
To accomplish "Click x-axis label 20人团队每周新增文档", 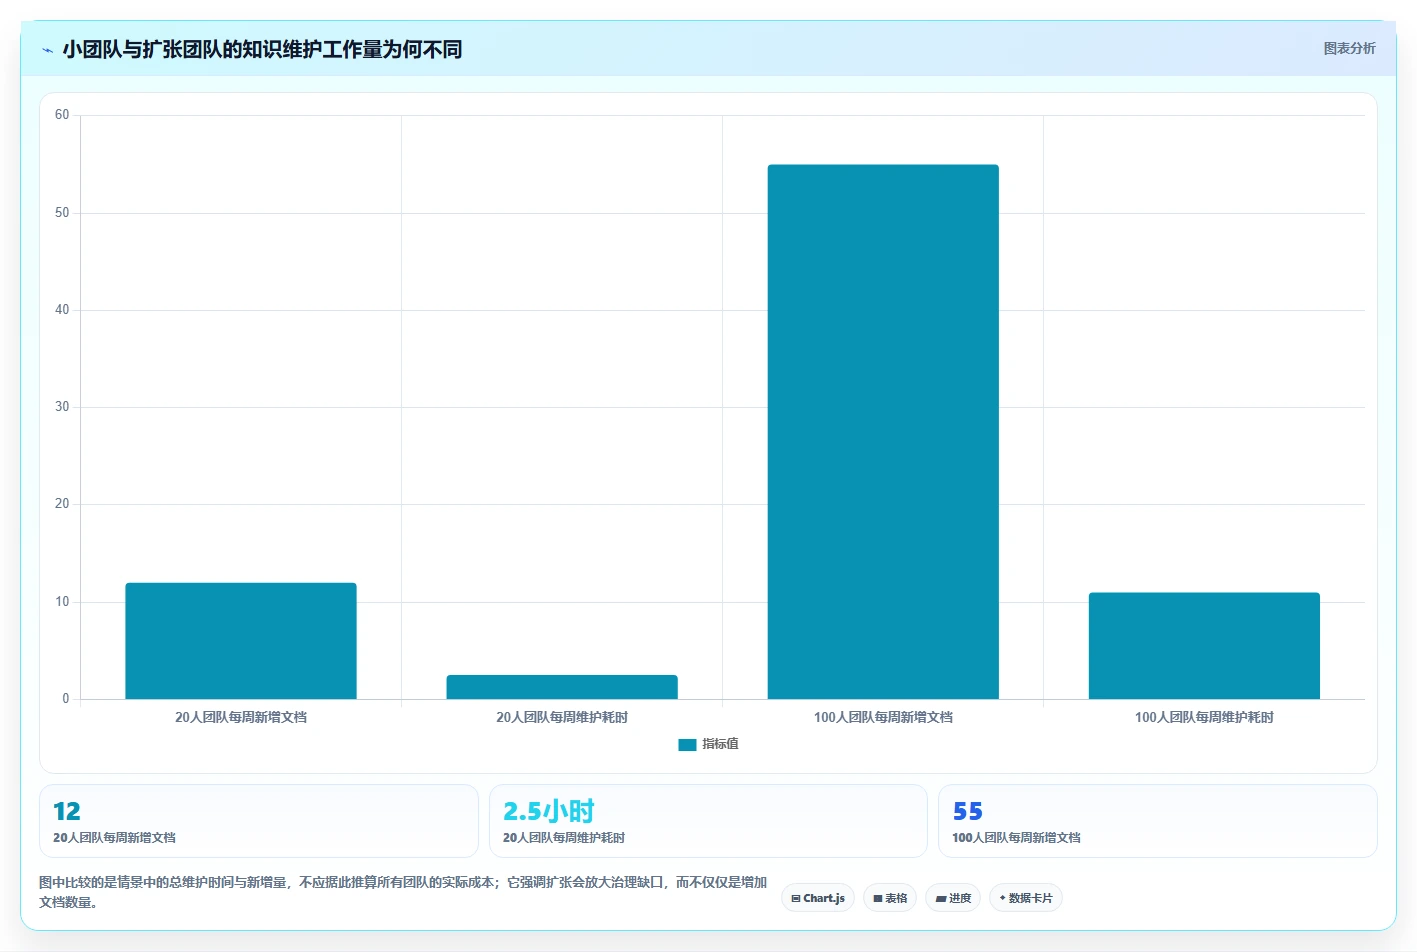I will pos(241,717).
